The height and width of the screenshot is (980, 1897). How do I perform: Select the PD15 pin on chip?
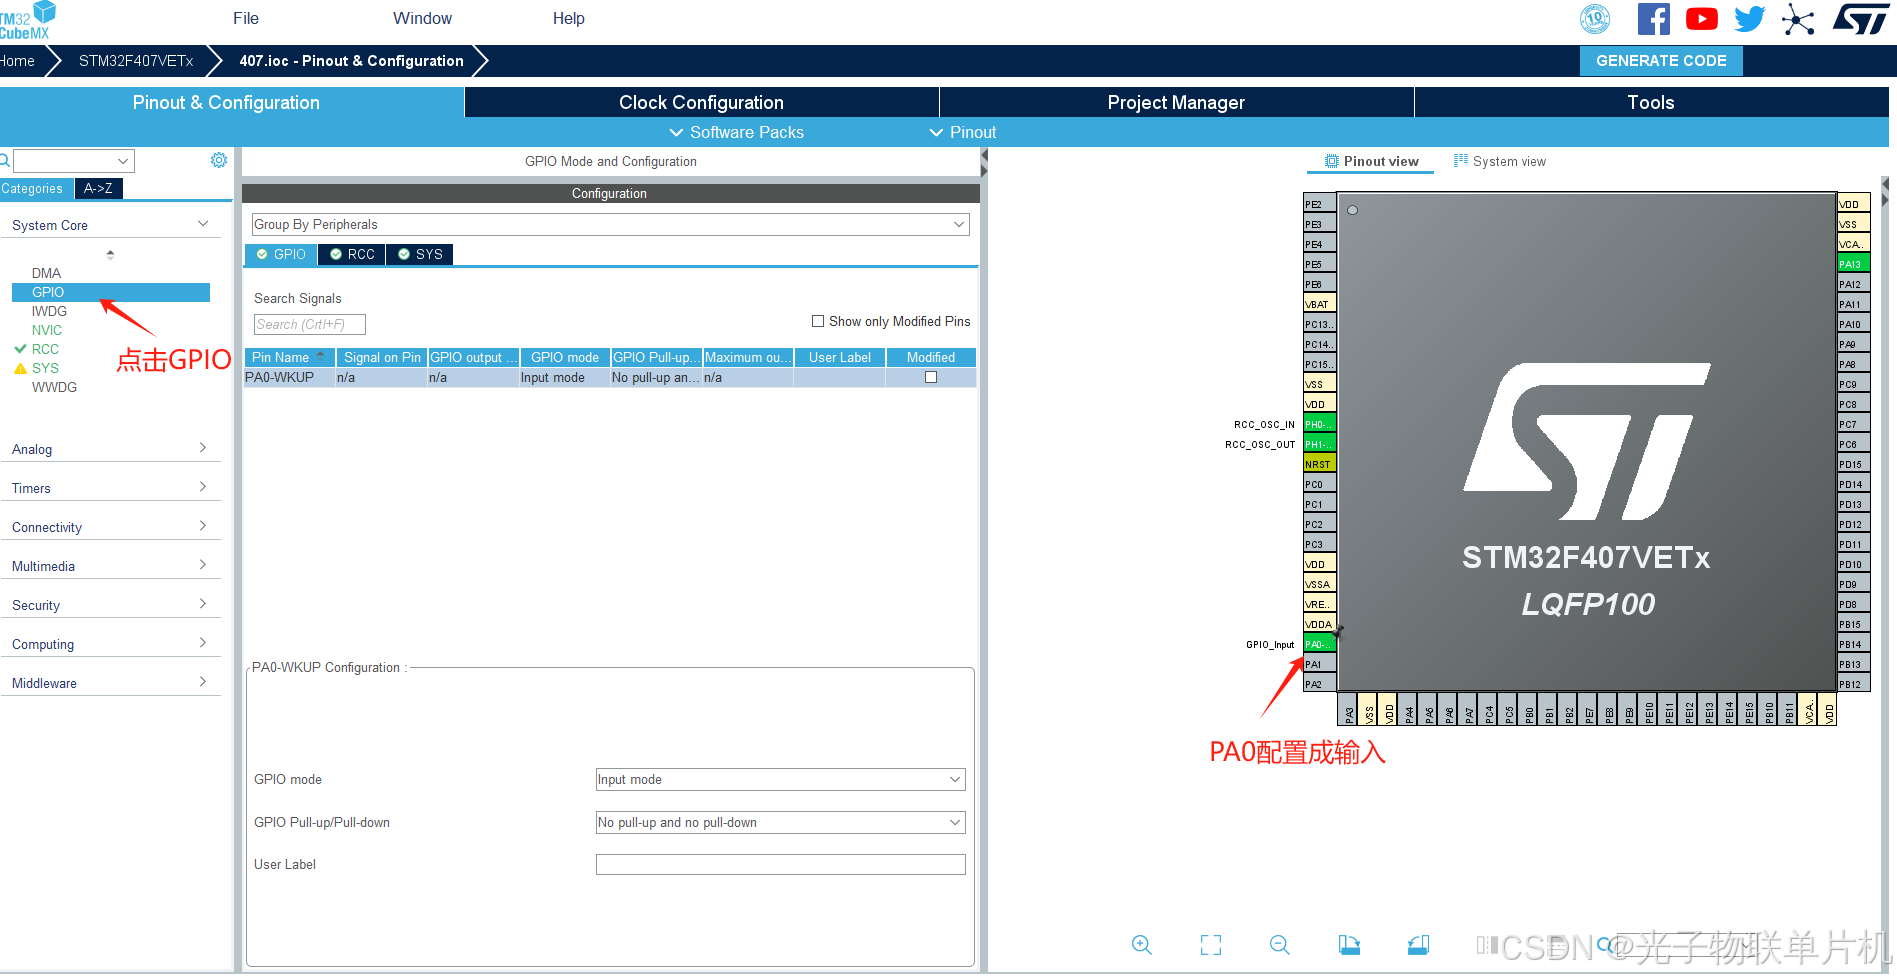click(1853, 464)
